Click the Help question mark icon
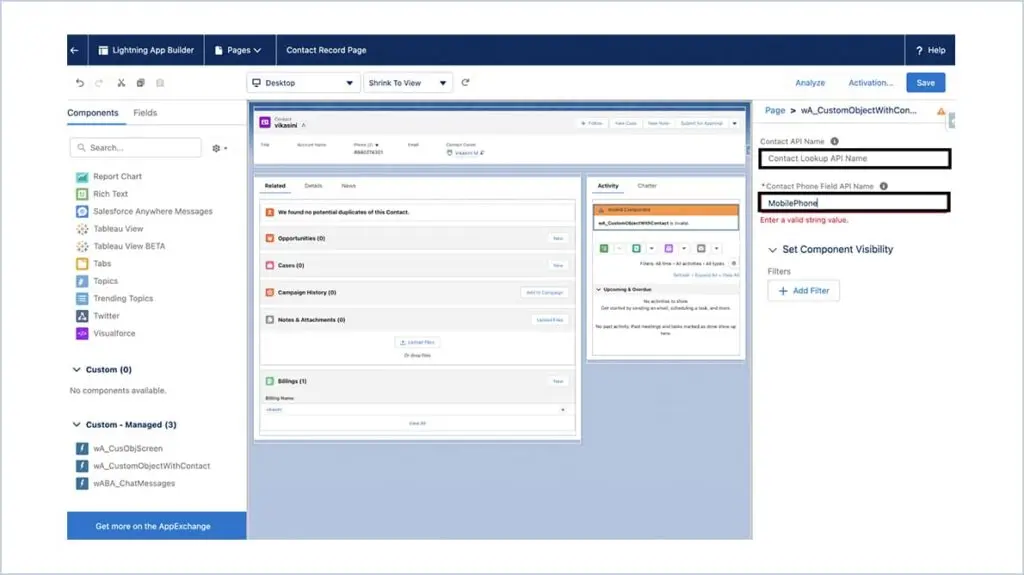Image resolution: width=1024 pixels, height=575 pixels. click(919, 50)
